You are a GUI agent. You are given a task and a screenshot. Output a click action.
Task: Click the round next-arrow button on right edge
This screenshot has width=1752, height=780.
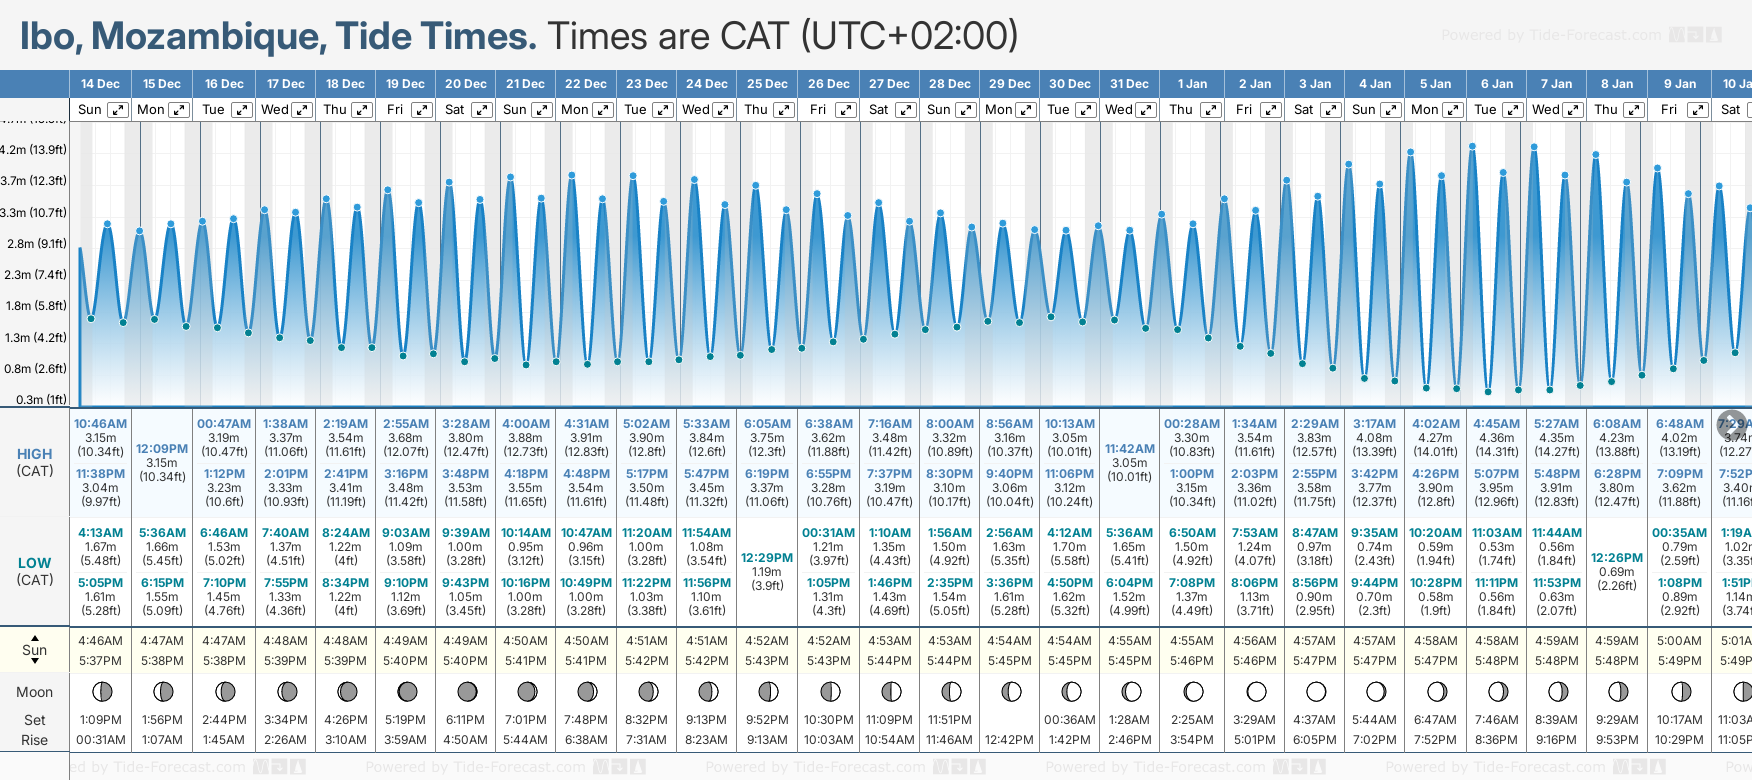(1732, 423)
